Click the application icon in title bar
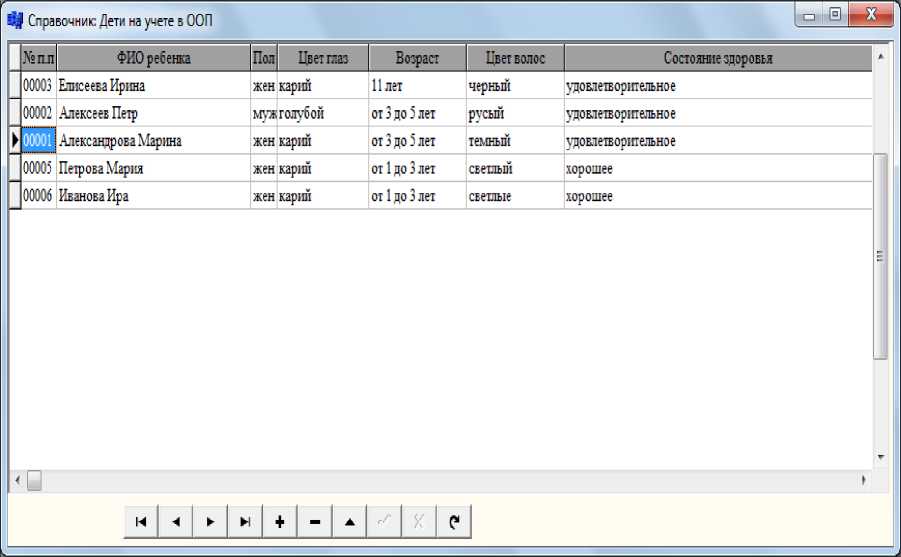This screenshot has width=901, height=557. (15, 20)
